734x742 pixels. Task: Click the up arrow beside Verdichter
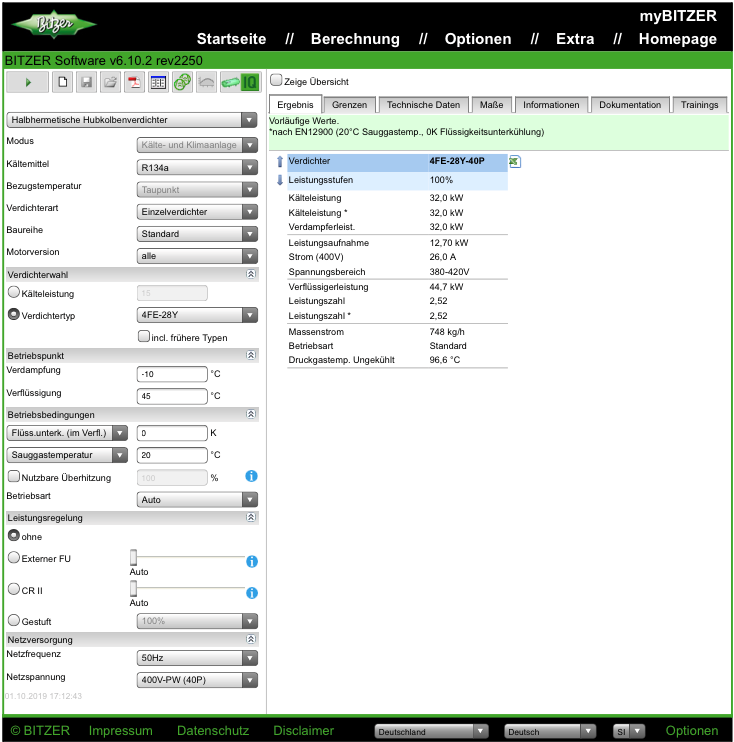point(280,161)
